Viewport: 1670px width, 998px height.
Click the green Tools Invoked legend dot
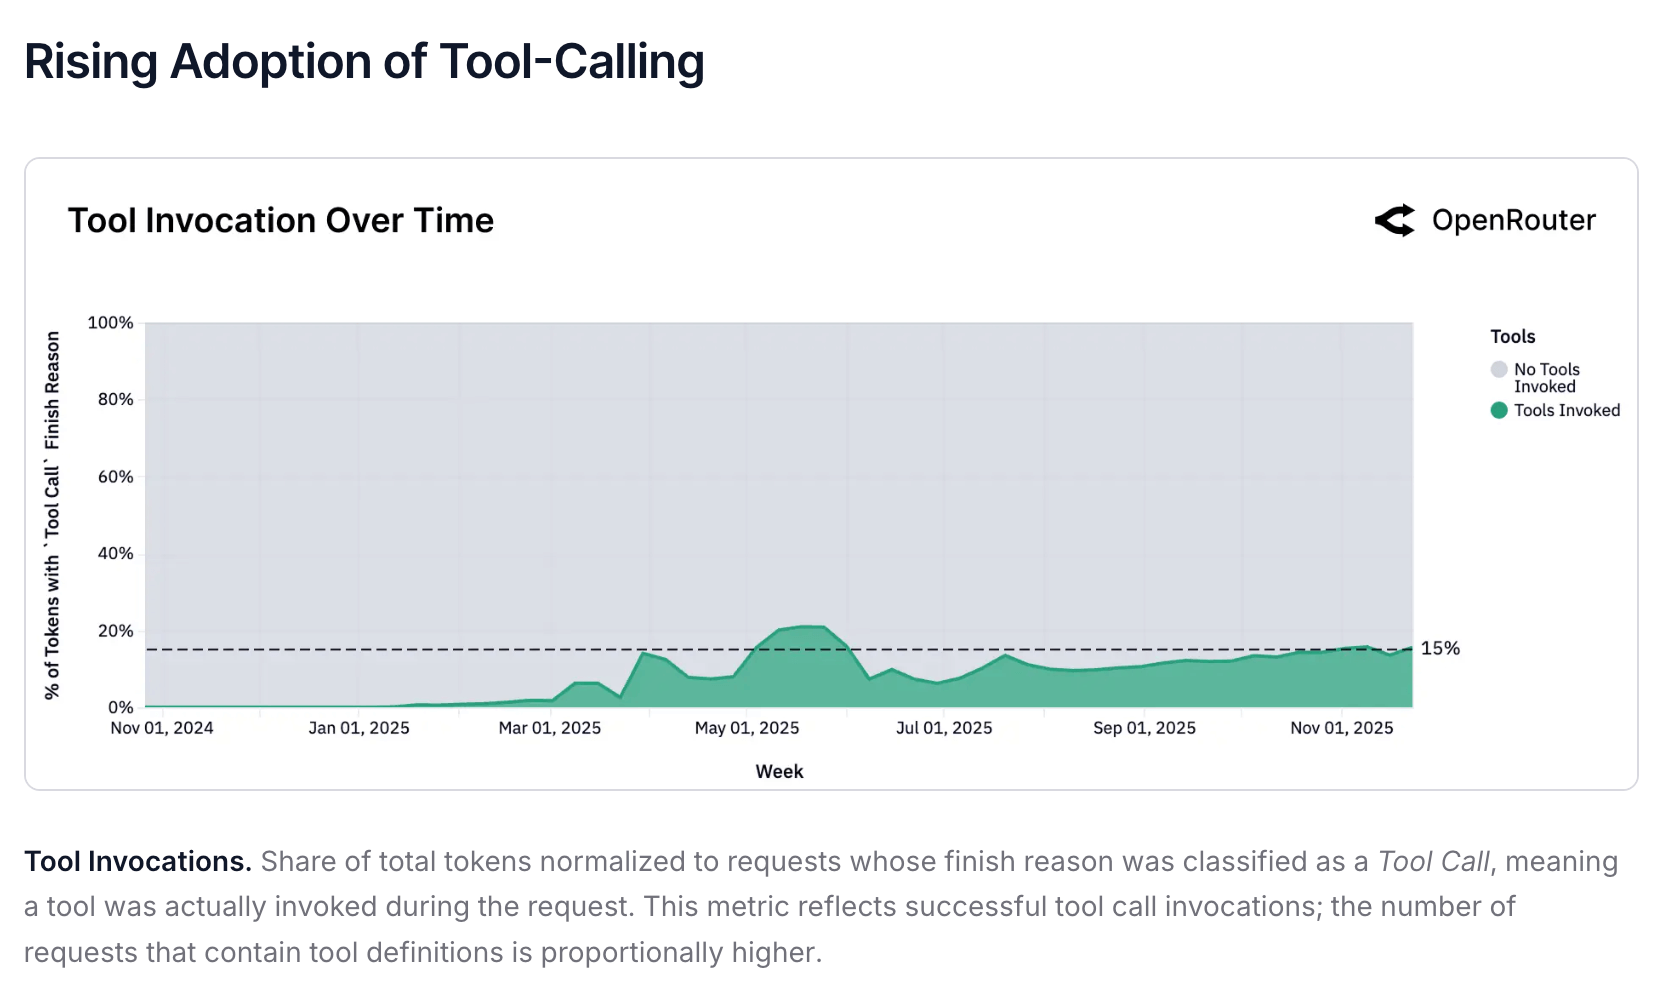[1498, 410]
